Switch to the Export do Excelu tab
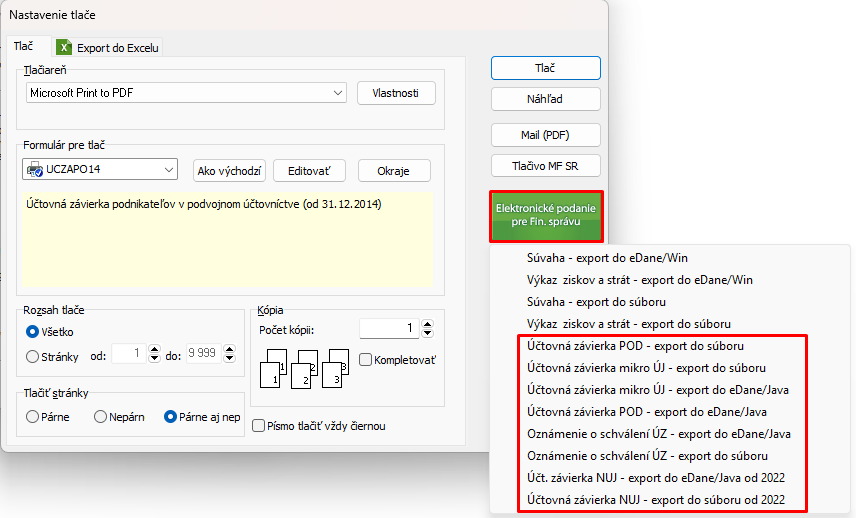856x518 pixels. pos(108,47)
